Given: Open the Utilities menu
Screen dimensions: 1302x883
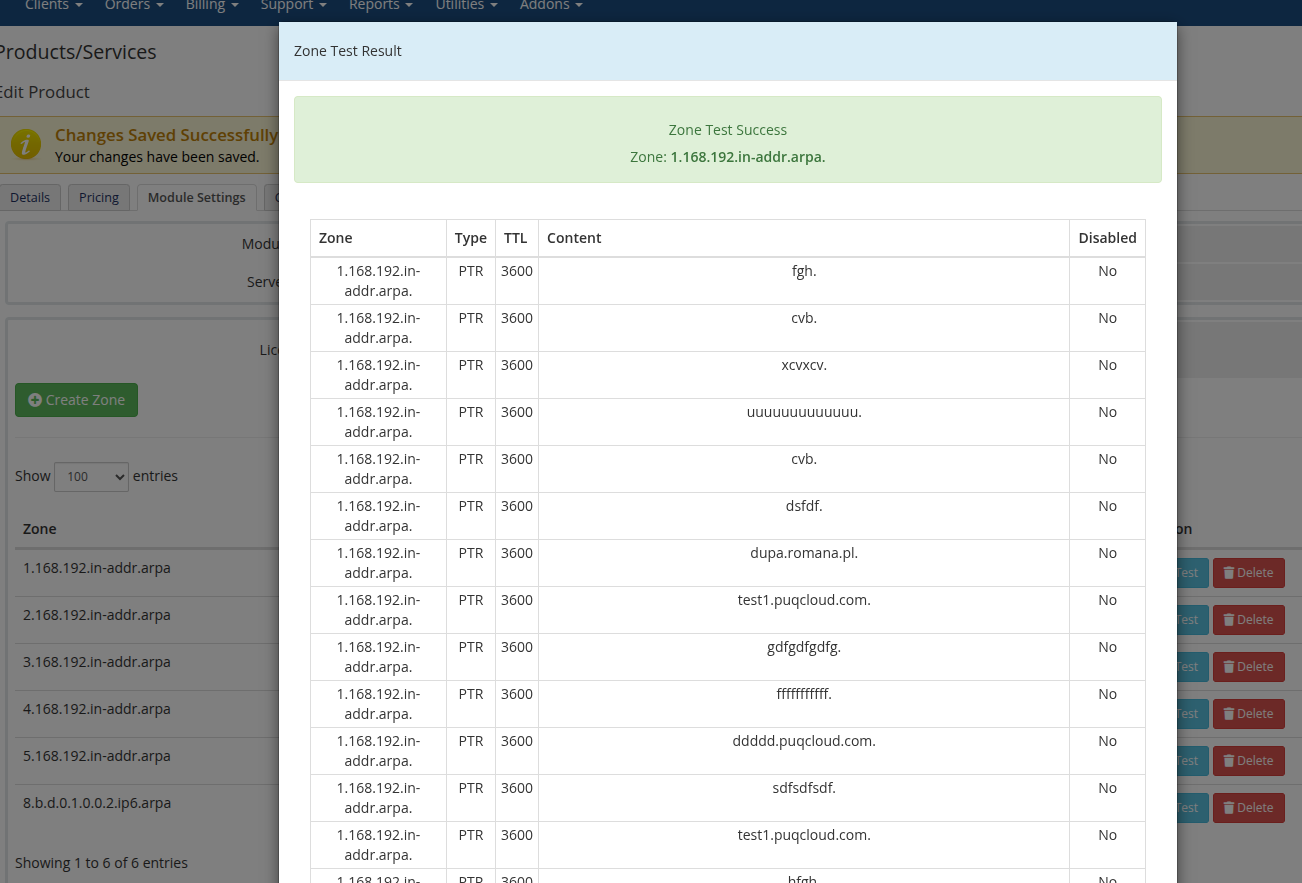Looking at the screenshot, I should [466, 5].
